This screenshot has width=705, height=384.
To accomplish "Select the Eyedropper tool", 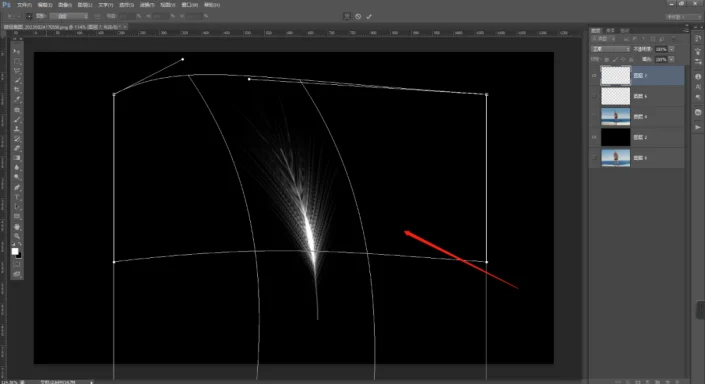I will (x=17, y=100).
